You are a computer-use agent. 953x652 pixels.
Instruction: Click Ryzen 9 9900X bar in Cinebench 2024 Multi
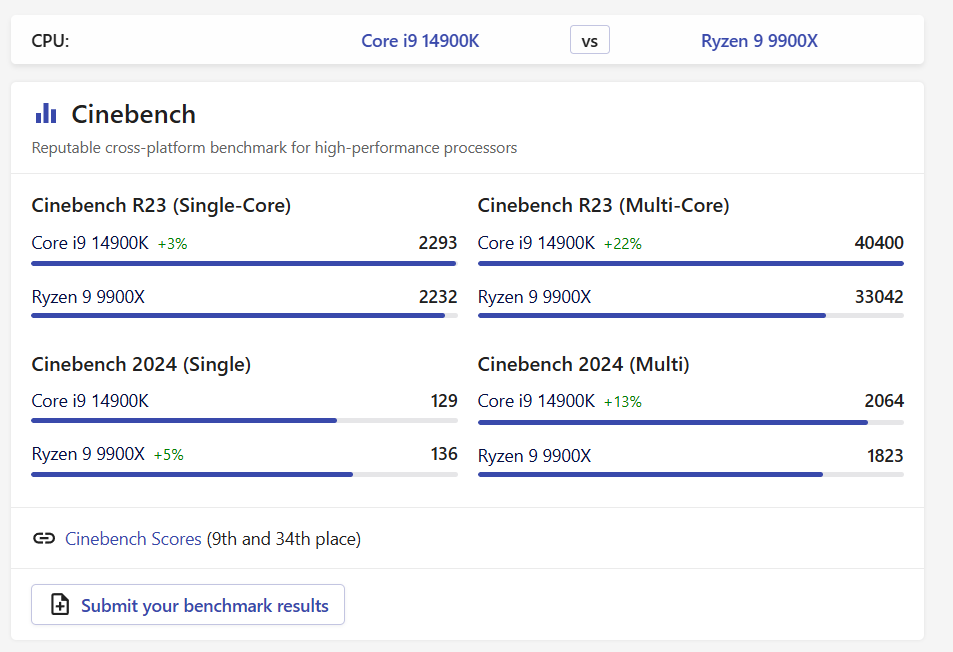click(650, 475)
